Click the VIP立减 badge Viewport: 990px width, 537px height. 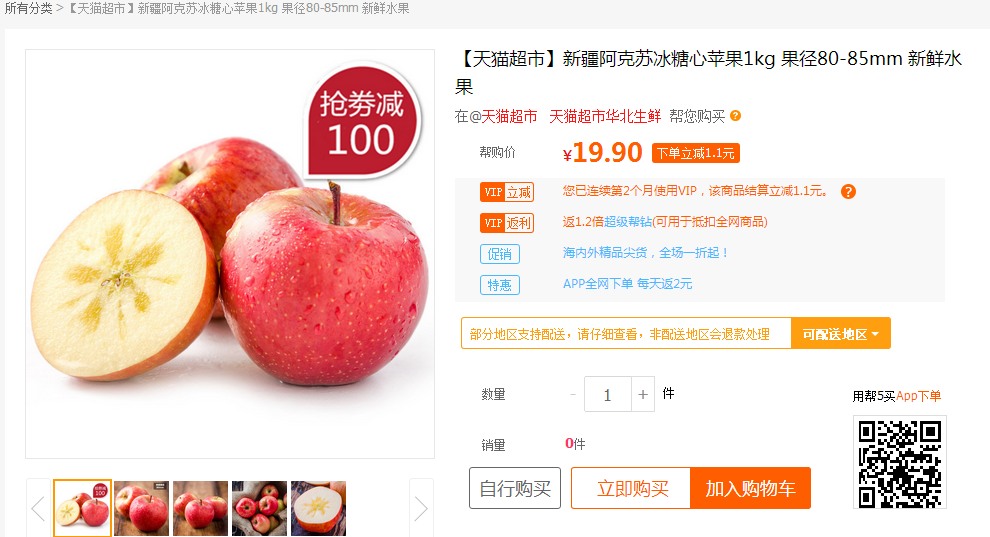(x=507, y=192)
